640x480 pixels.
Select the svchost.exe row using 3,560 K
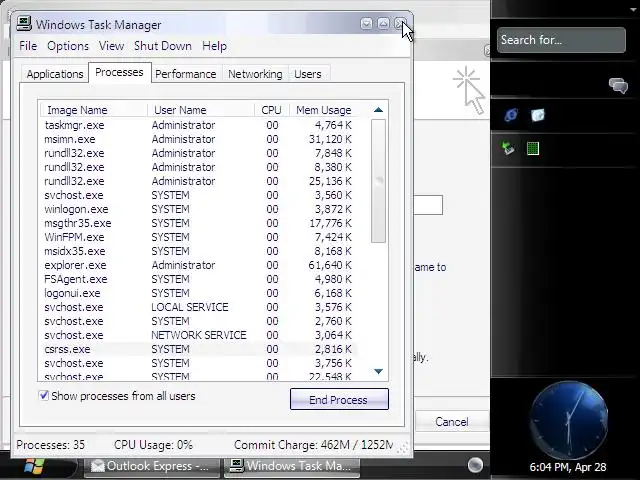click(x=199, y=195)
